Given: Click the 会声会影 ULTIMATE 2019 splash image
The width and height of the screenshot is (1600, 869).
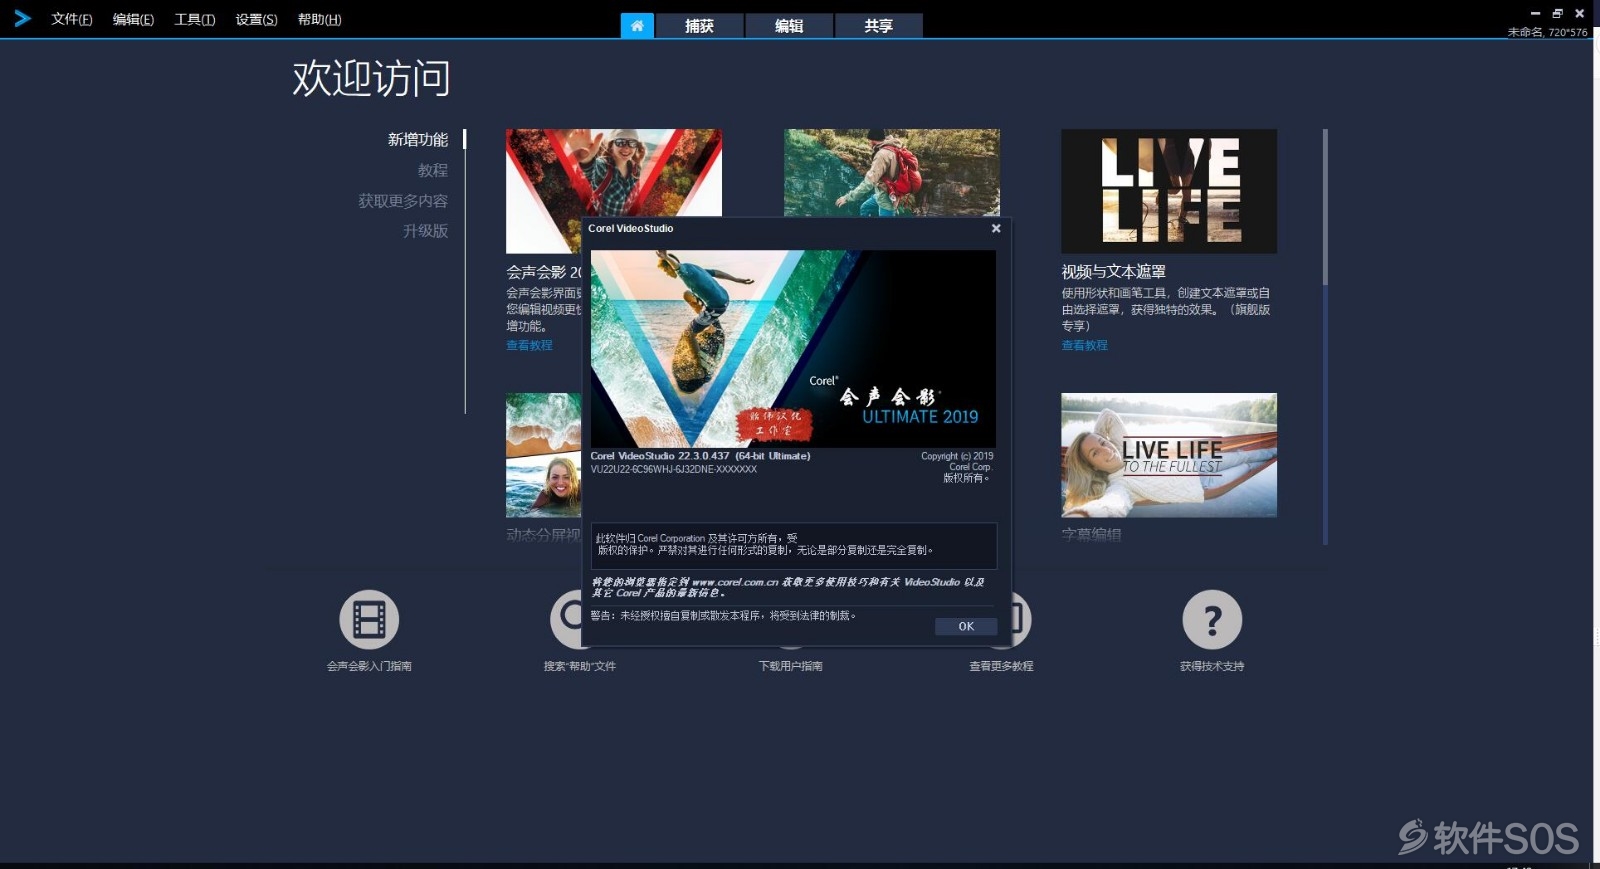Looking at the screenshot, I should click(x=793, y=348).
